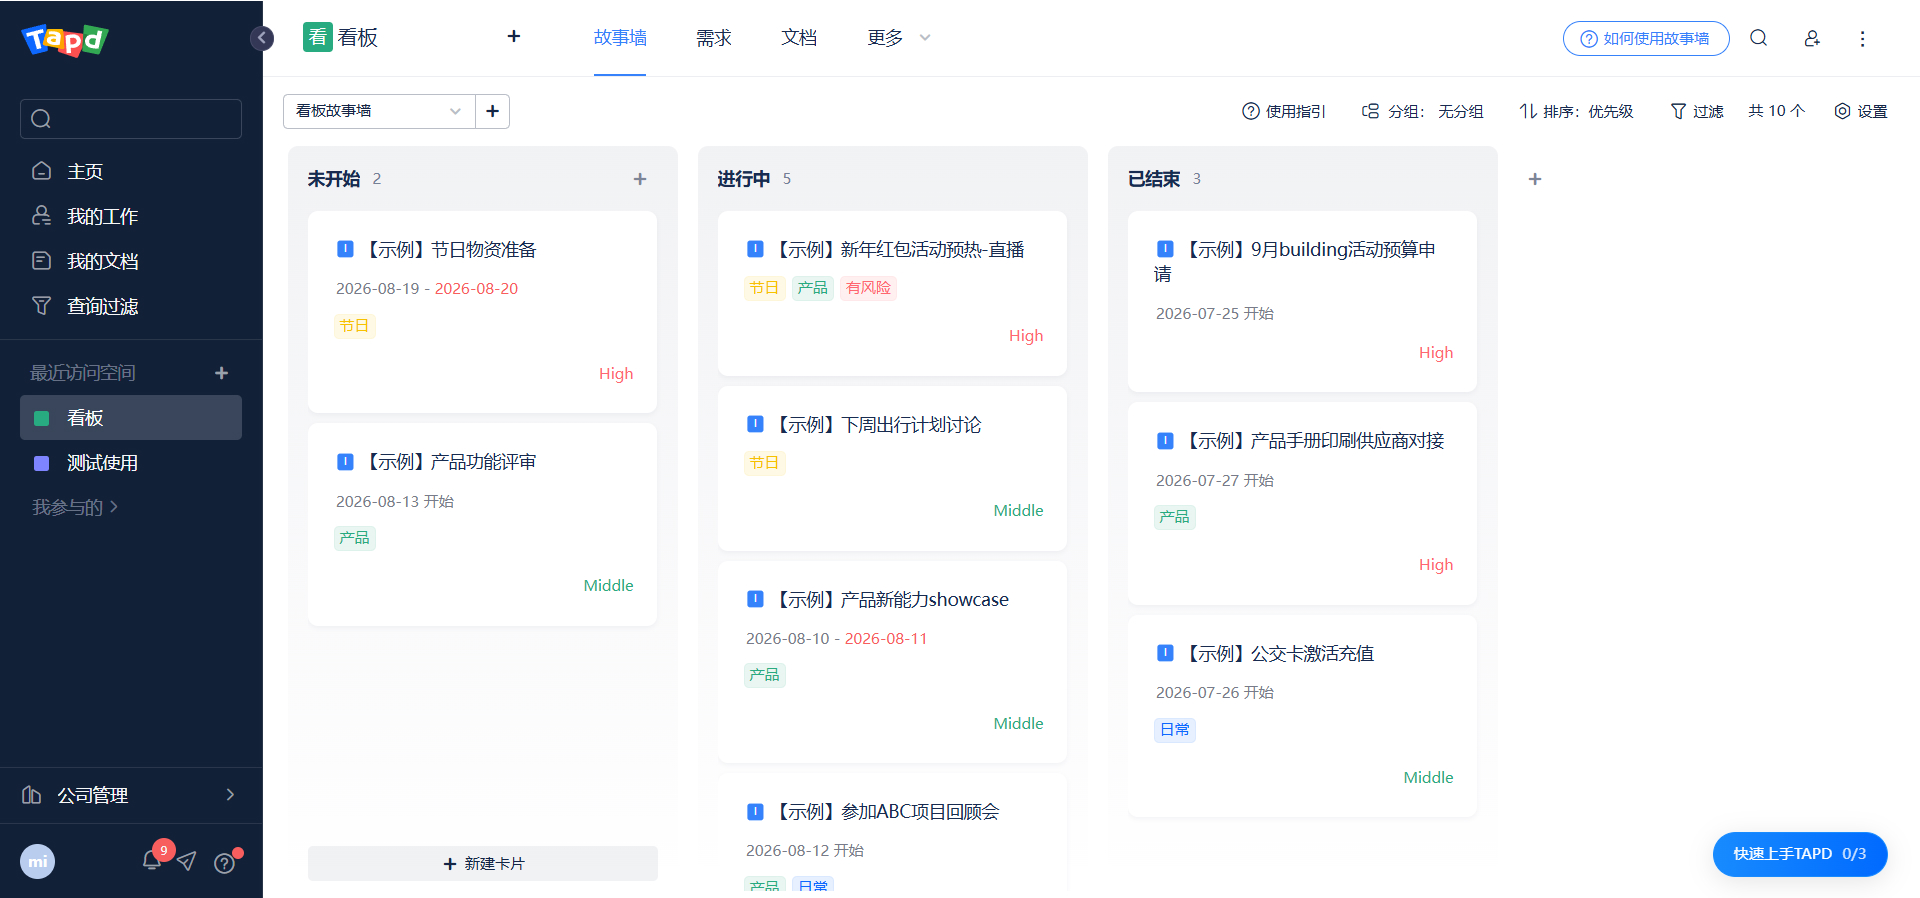Add a new column with plus icon
Viewport: 1920px width, 898px height.
click(x=1535, y=179)
